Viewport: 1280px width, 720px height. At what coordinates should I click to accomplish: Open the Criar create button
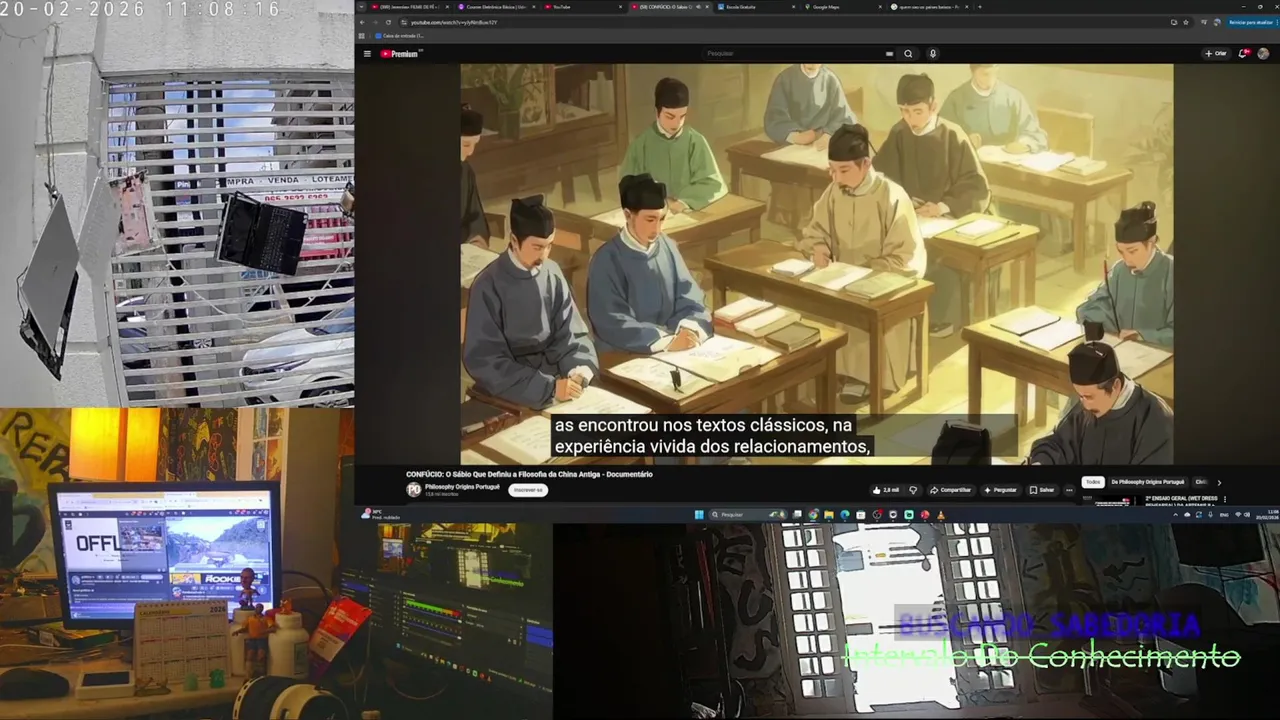pyautogui.click(x=1216, y=54)
